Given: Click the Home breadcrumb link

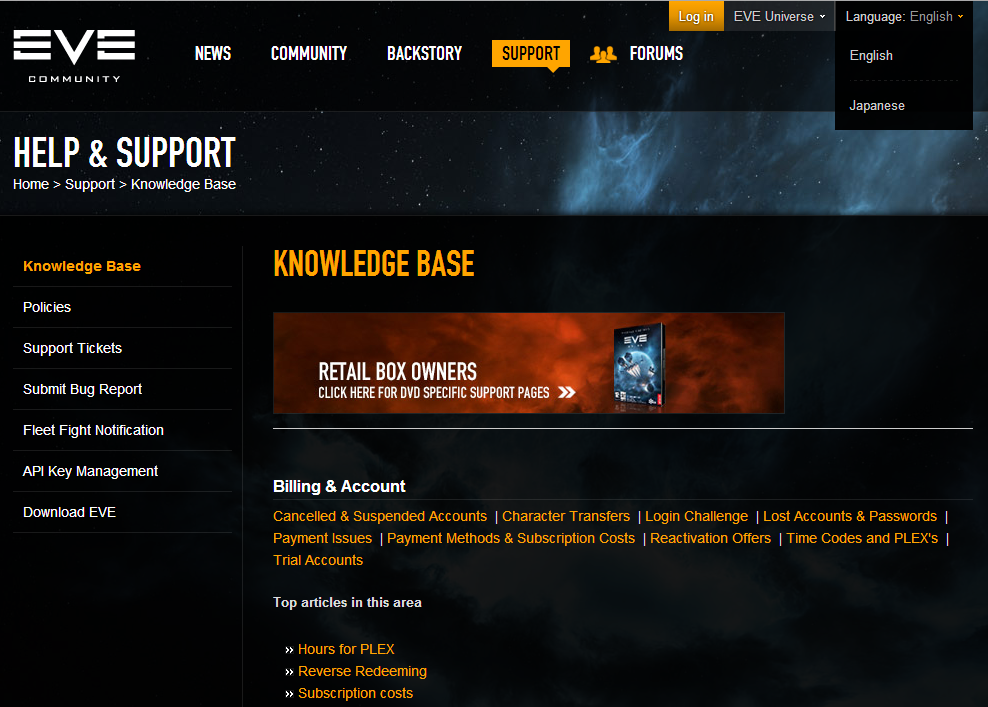Looking at the screenshot, I should pos(31,184).
